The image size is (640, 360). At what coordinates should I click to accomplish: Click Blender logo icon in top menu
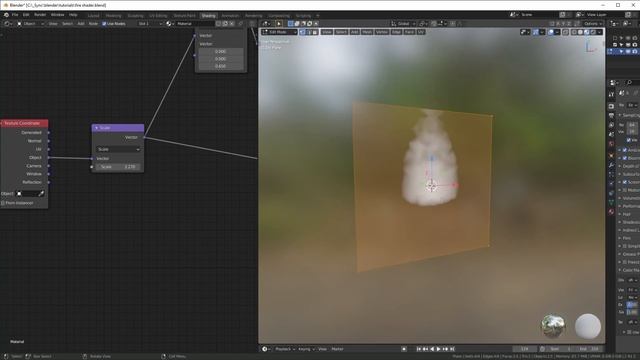6,15
